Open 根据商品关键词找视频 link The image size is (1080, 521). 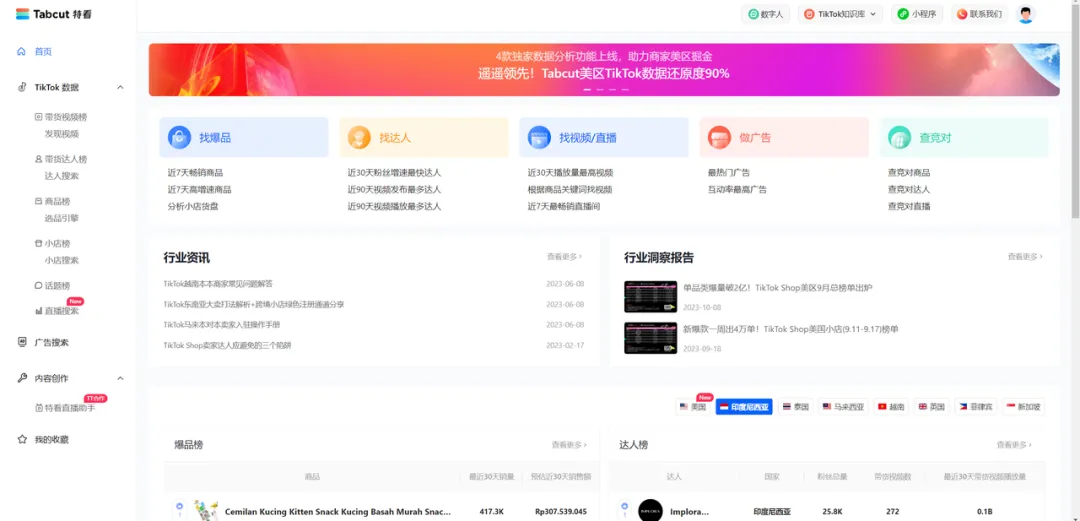[x=570, y=190]
